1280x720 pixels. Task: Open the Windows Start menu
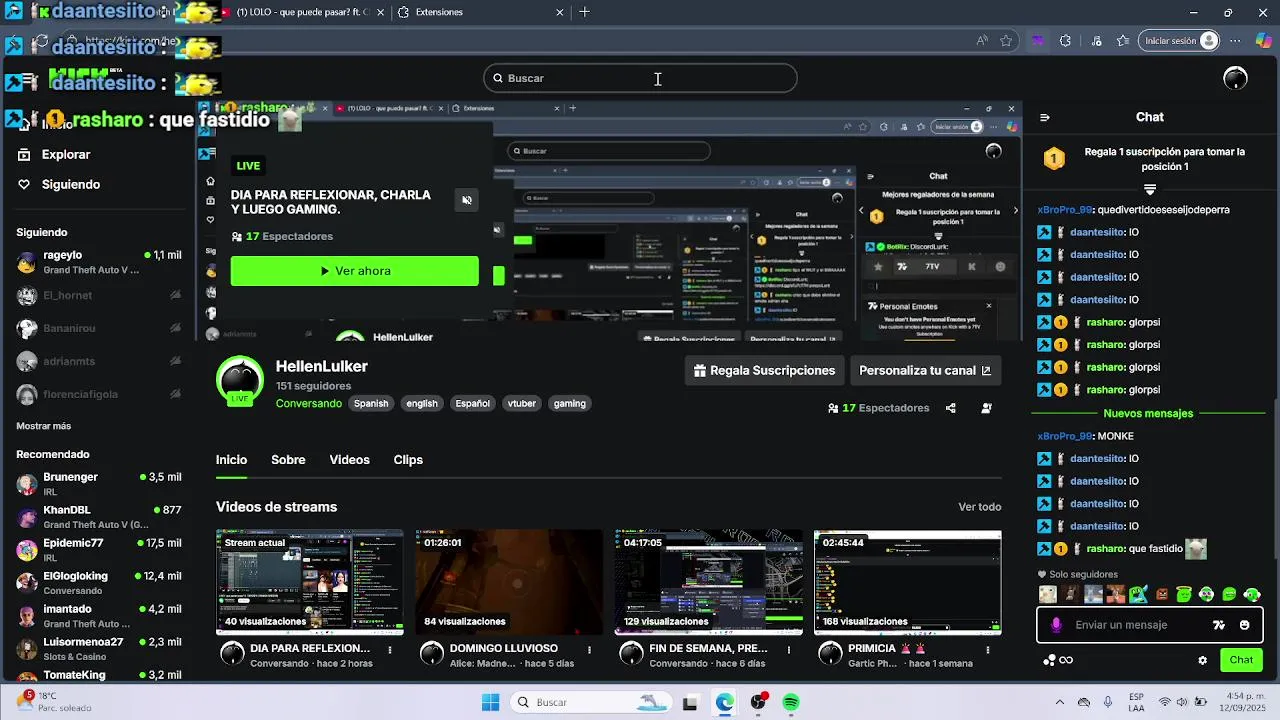490,703
